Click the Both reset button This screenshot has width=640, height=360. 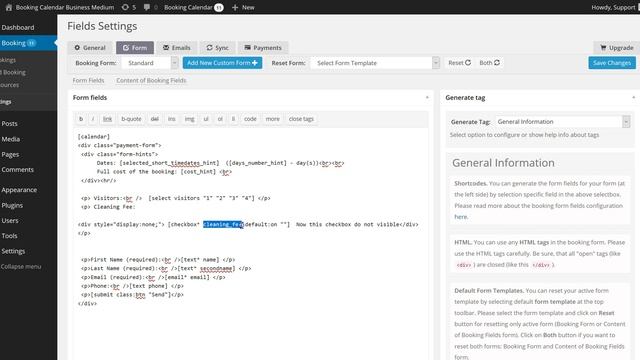[x=489, y=63]
